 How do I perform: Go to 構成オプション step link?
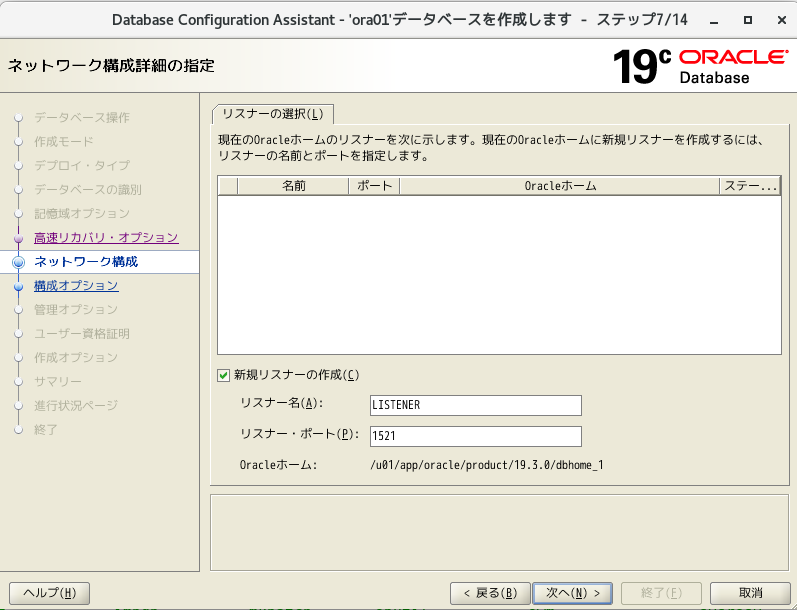coord(76,286)
